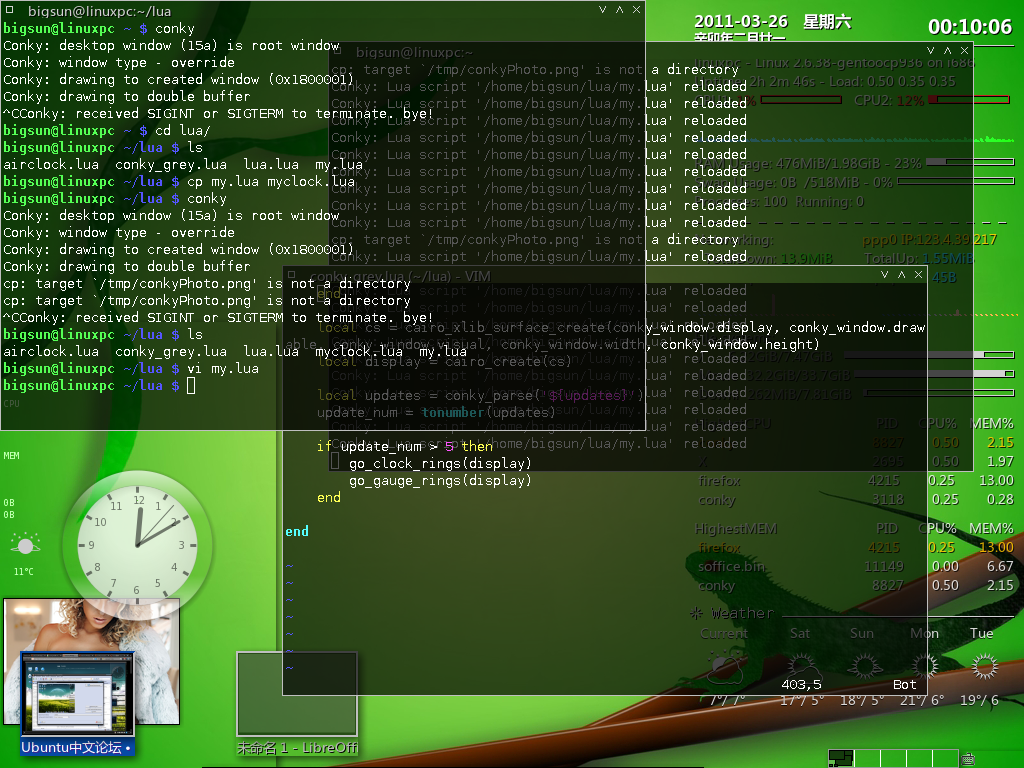Open window menu icon of the VIM window

pos(291,275)
